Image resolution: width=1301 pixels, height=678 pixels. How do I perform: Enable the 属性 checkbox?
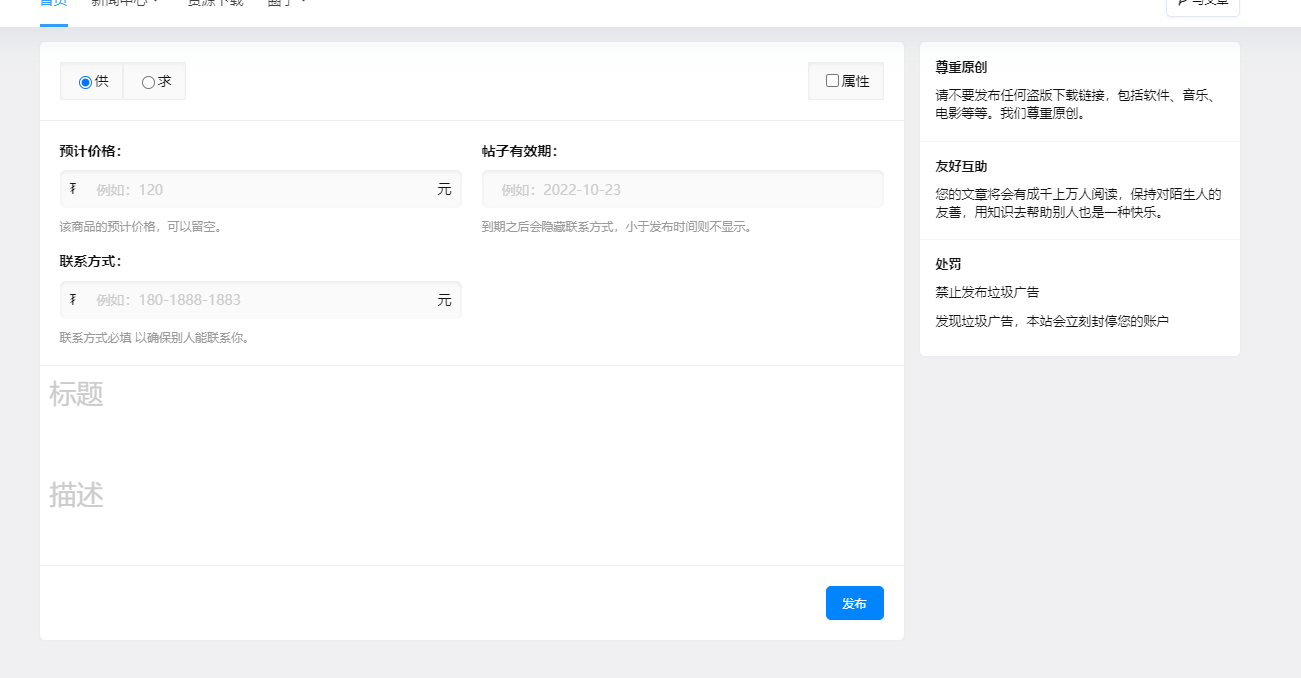click(832, 81)
